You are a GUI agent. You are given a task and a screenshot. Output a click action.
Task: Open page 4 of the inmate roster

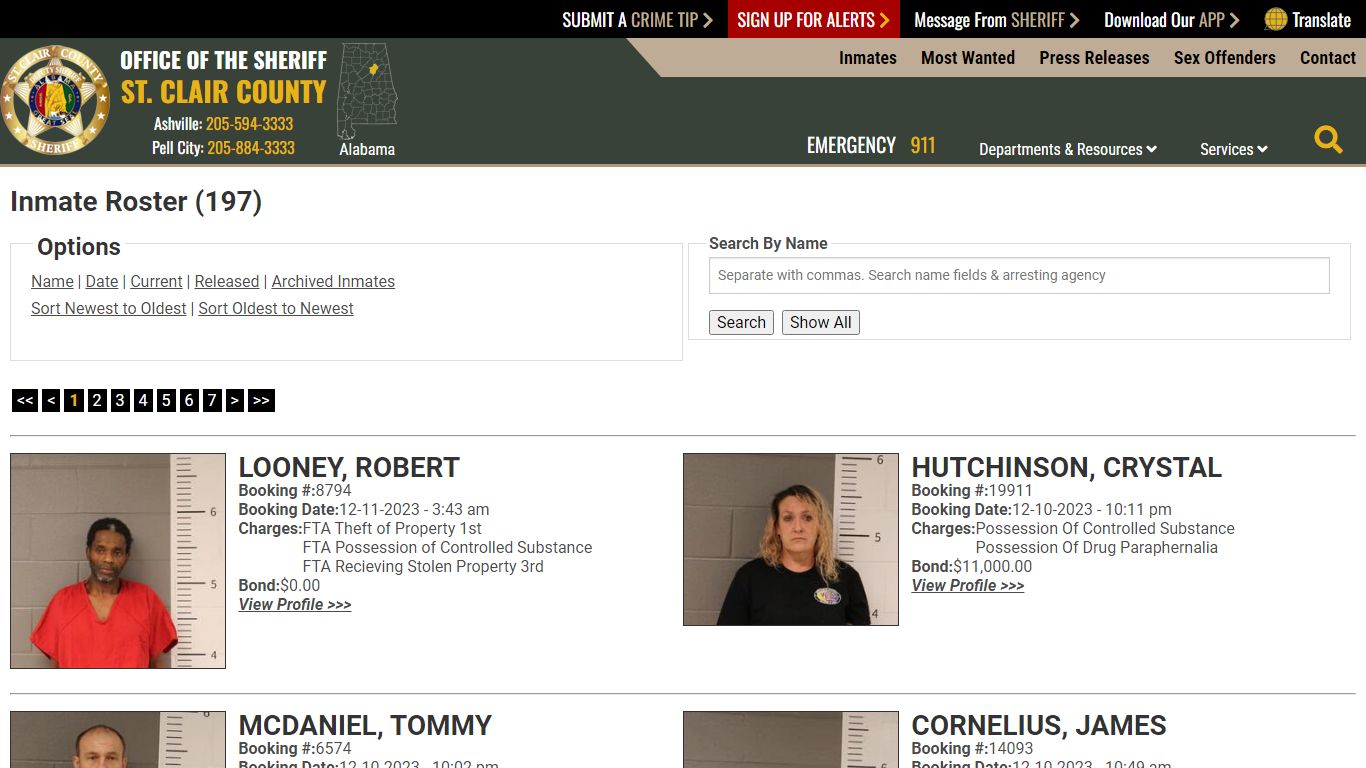coord(142,400)
